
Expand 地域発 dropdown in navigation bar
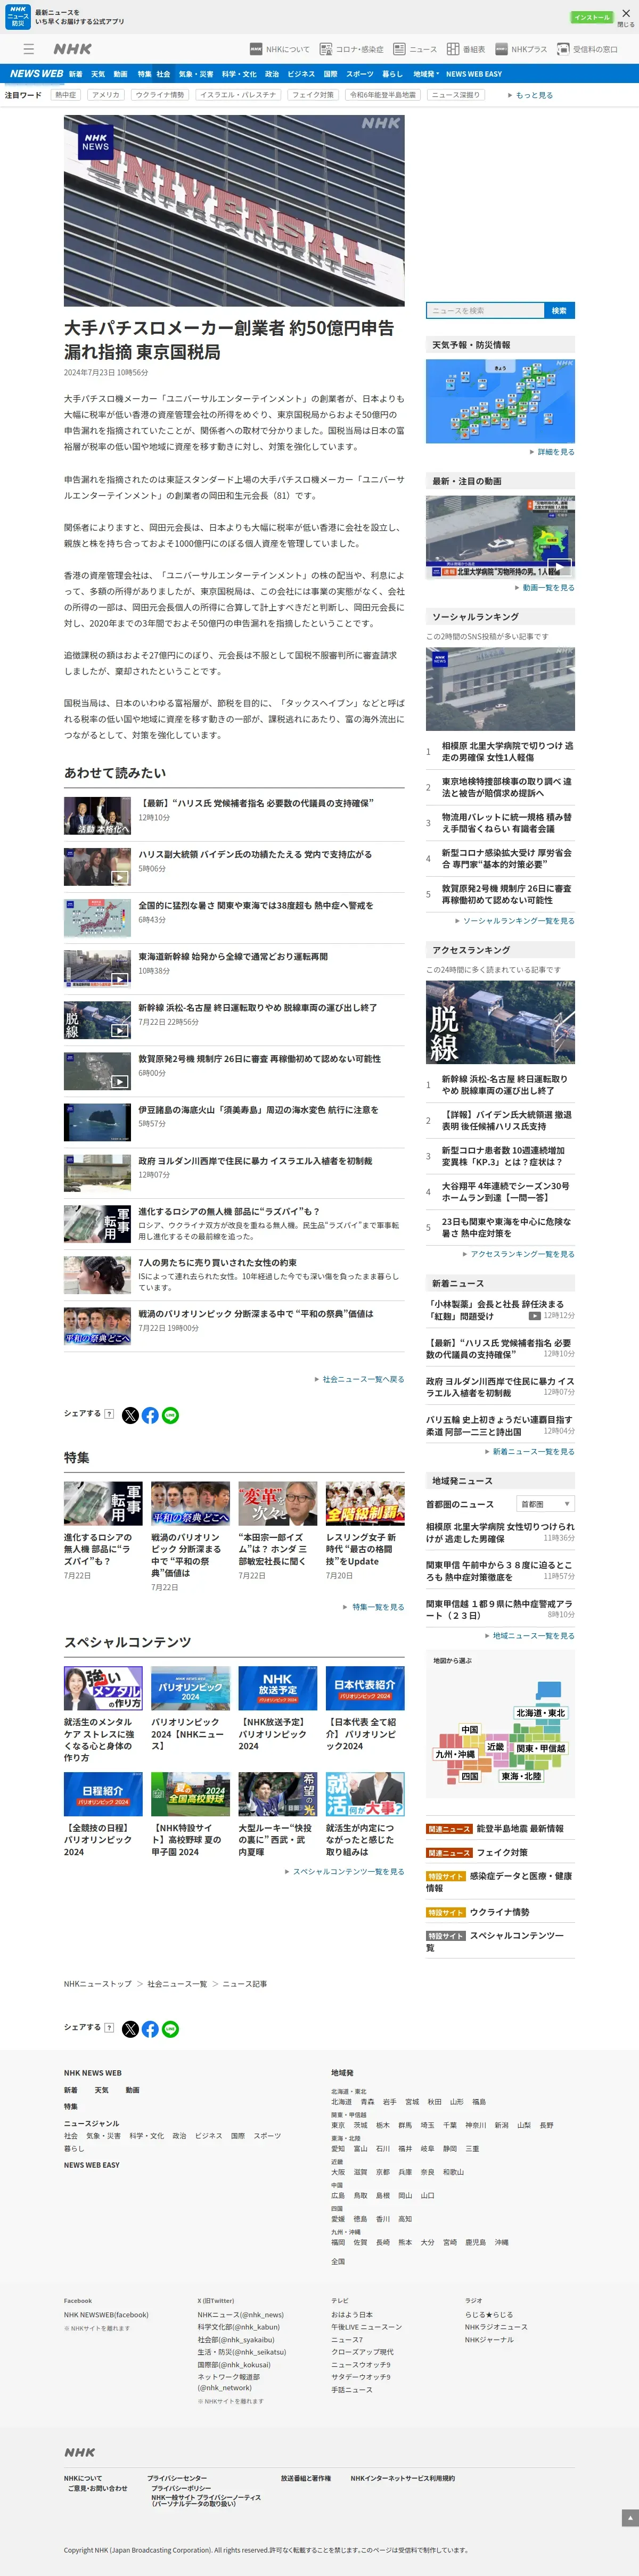(426, 74)
